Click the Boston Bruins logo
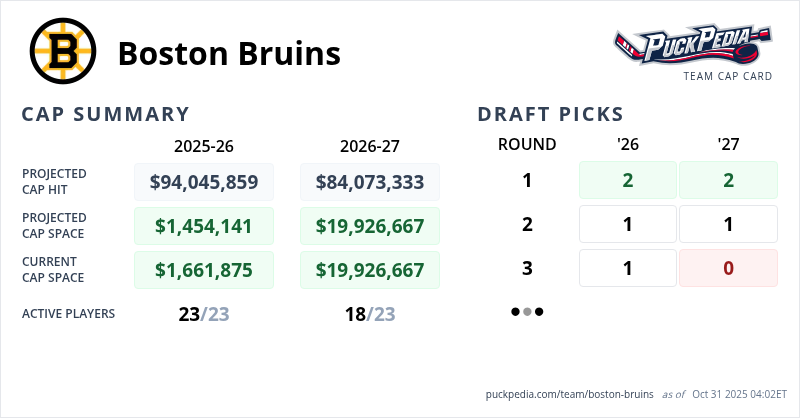The image size is (800, 418). 62,52
